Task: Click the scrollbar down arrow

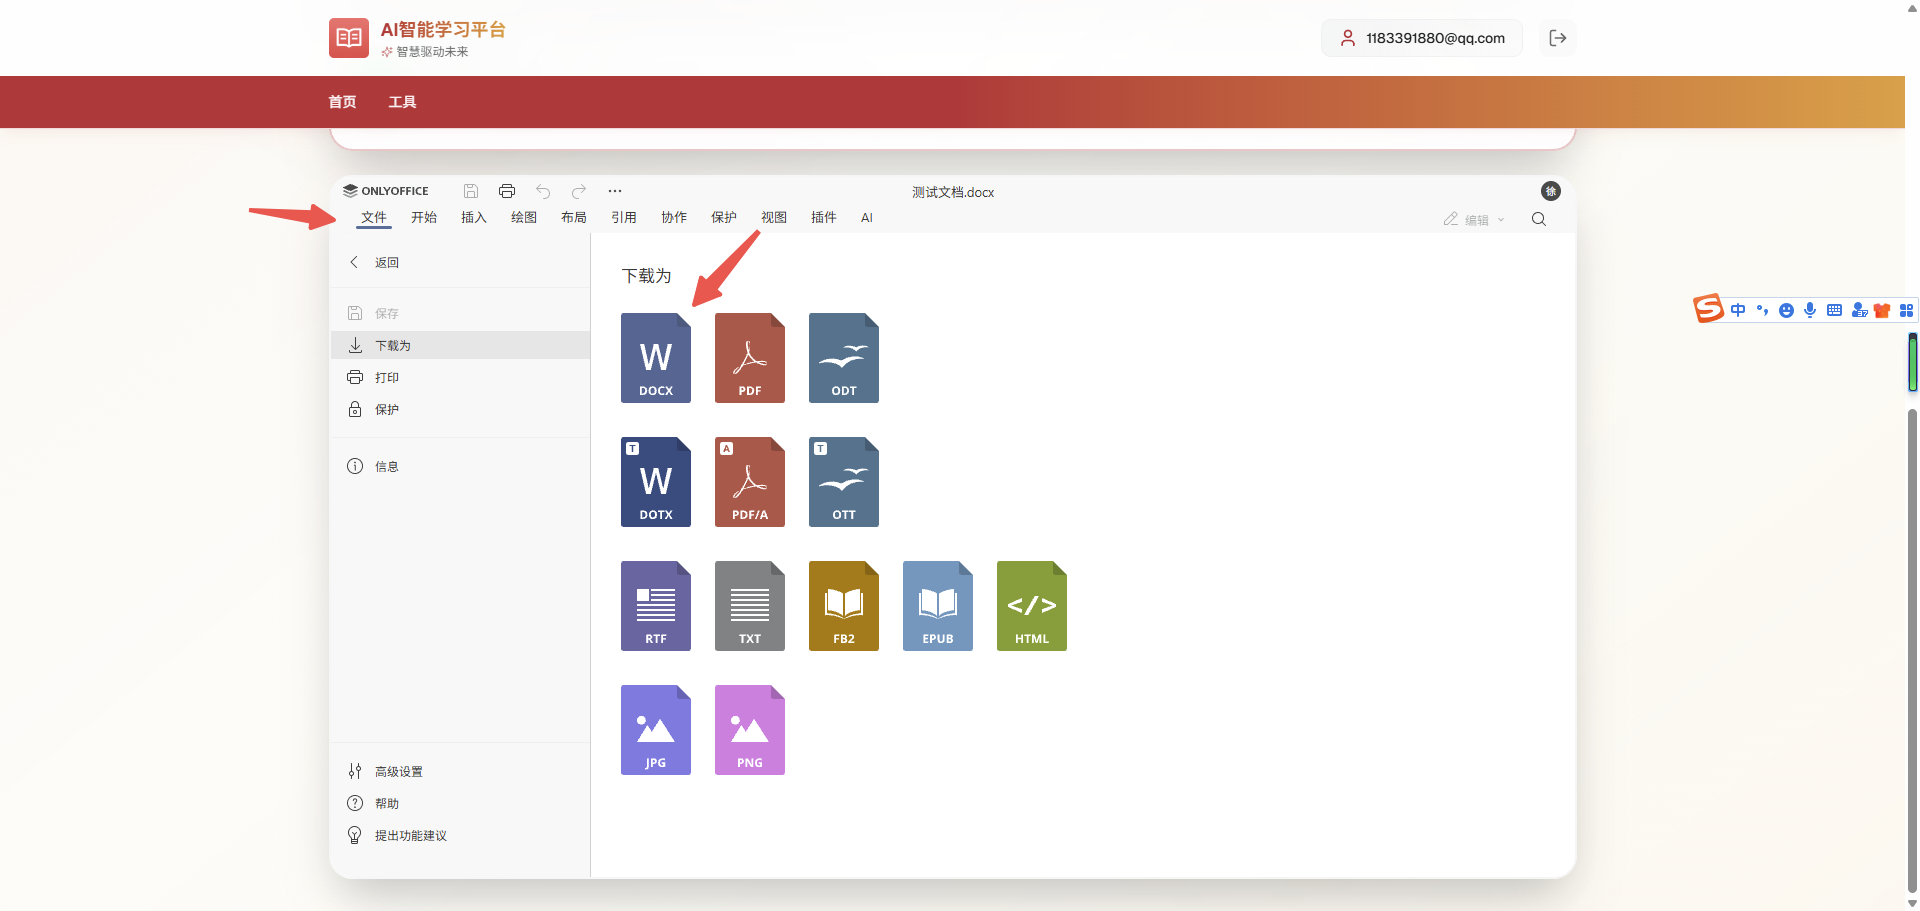Action: 1913,903
